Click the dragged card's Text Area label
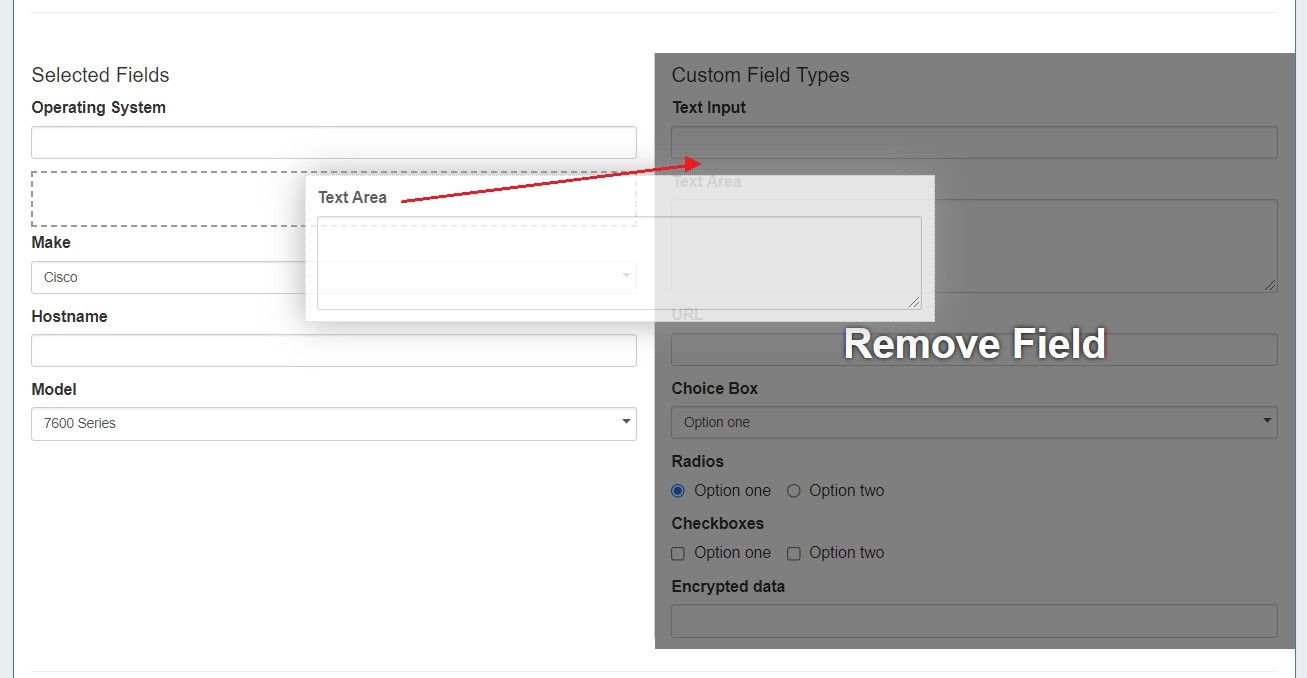This screenshot has height=678, width=1307. click(352, 197)
